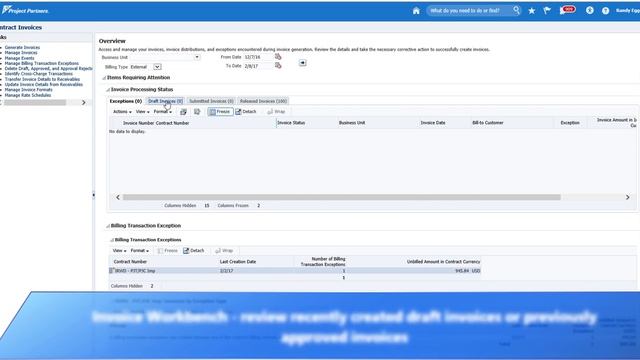
Task: Click the Contract Number header in exceptions table
Action: coord(130,262)
